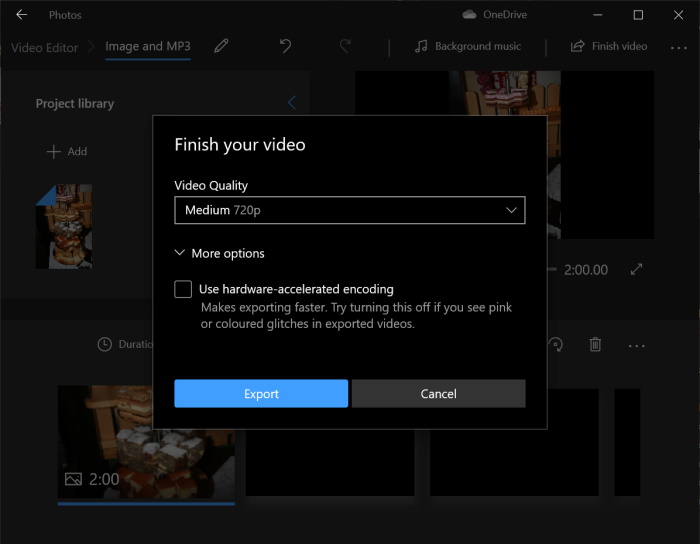Click the pencil icon to rename the project
Image resolution: width=700 pixels, height=544 pixels.
click(222, 46)
